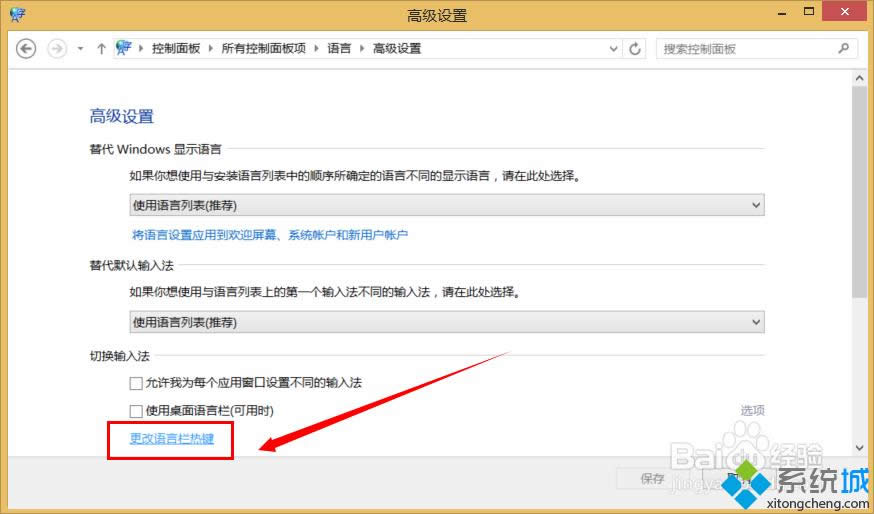Go up one level with the up arrow
The width and height of the screenshot is (874, 514).
[x=101, y=48]
